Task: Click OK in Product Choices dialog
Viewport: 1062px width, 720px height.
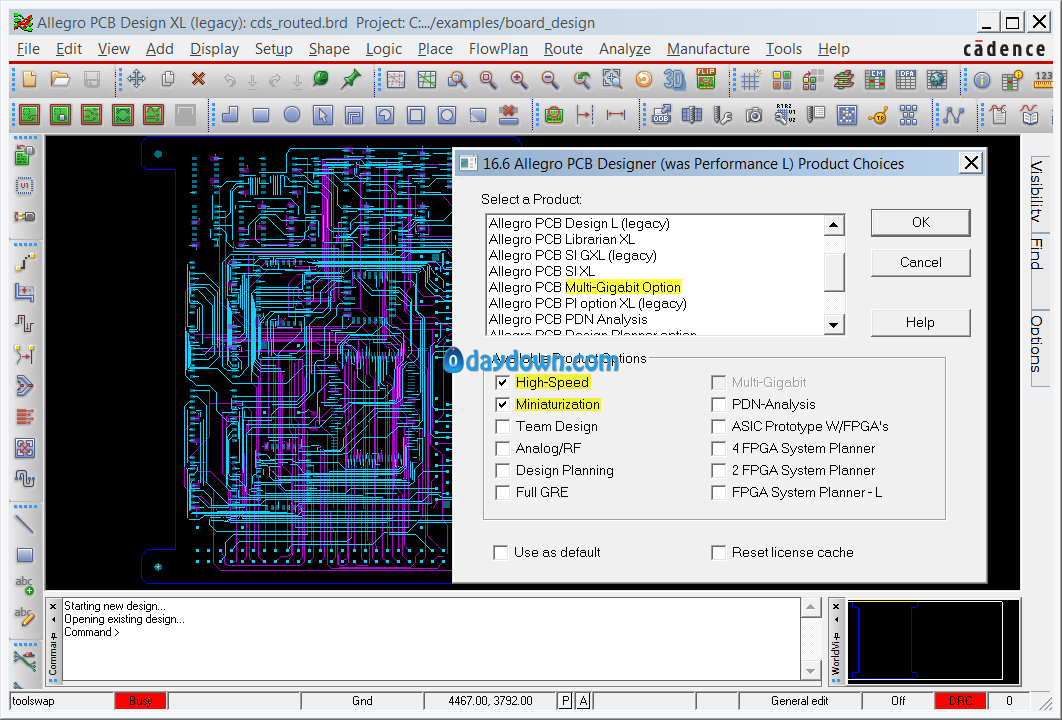Action: click(920, 223)
